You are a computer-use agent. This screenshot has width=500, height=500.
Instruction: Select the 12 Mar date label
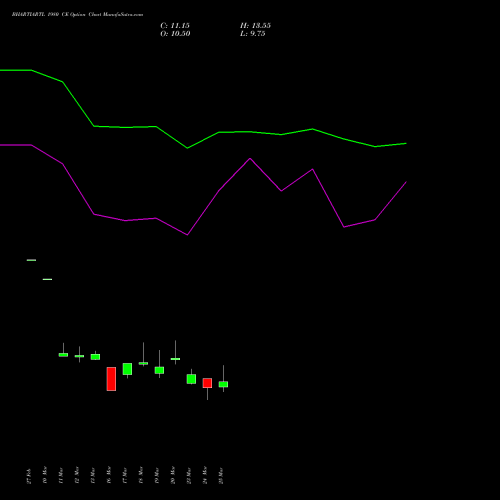(77, 475)
